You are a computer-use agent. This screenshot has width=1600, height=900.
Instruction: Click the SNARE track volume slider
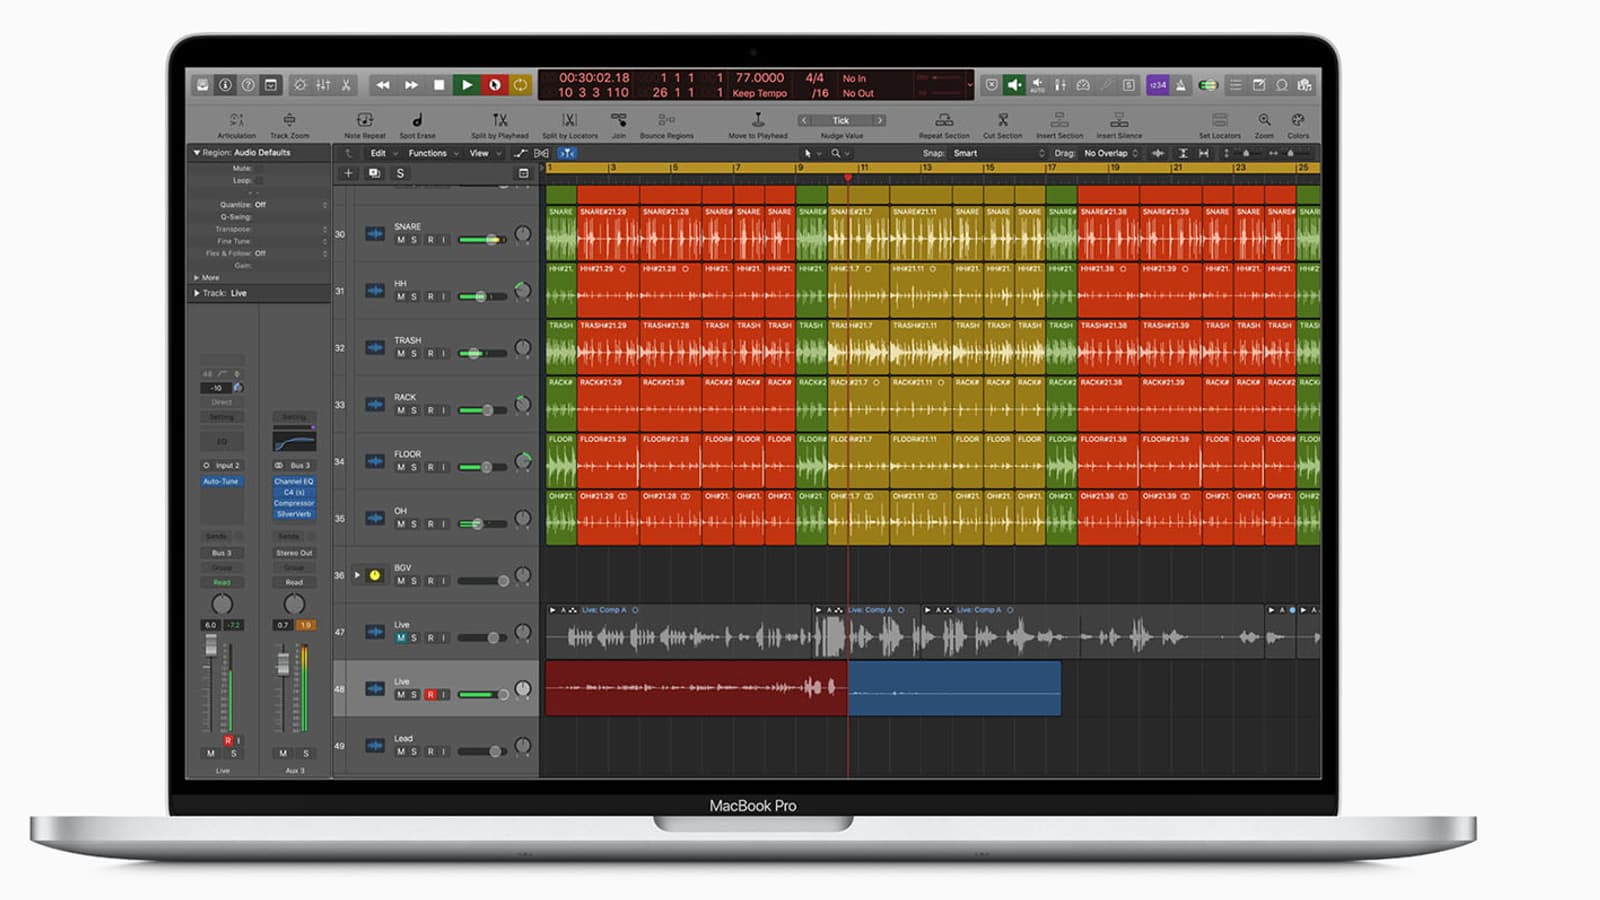click(x=483, y=240)
